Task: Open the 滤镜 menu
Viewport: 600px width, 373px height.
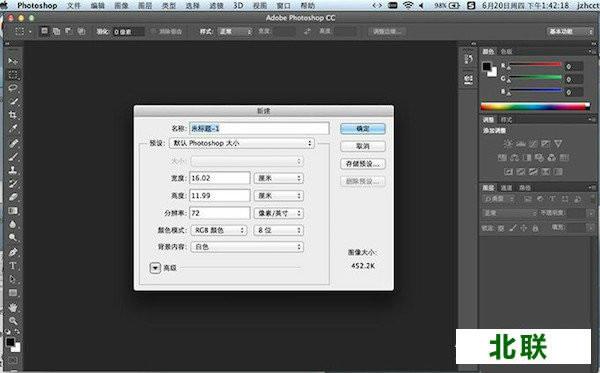Action: point(216,5)
